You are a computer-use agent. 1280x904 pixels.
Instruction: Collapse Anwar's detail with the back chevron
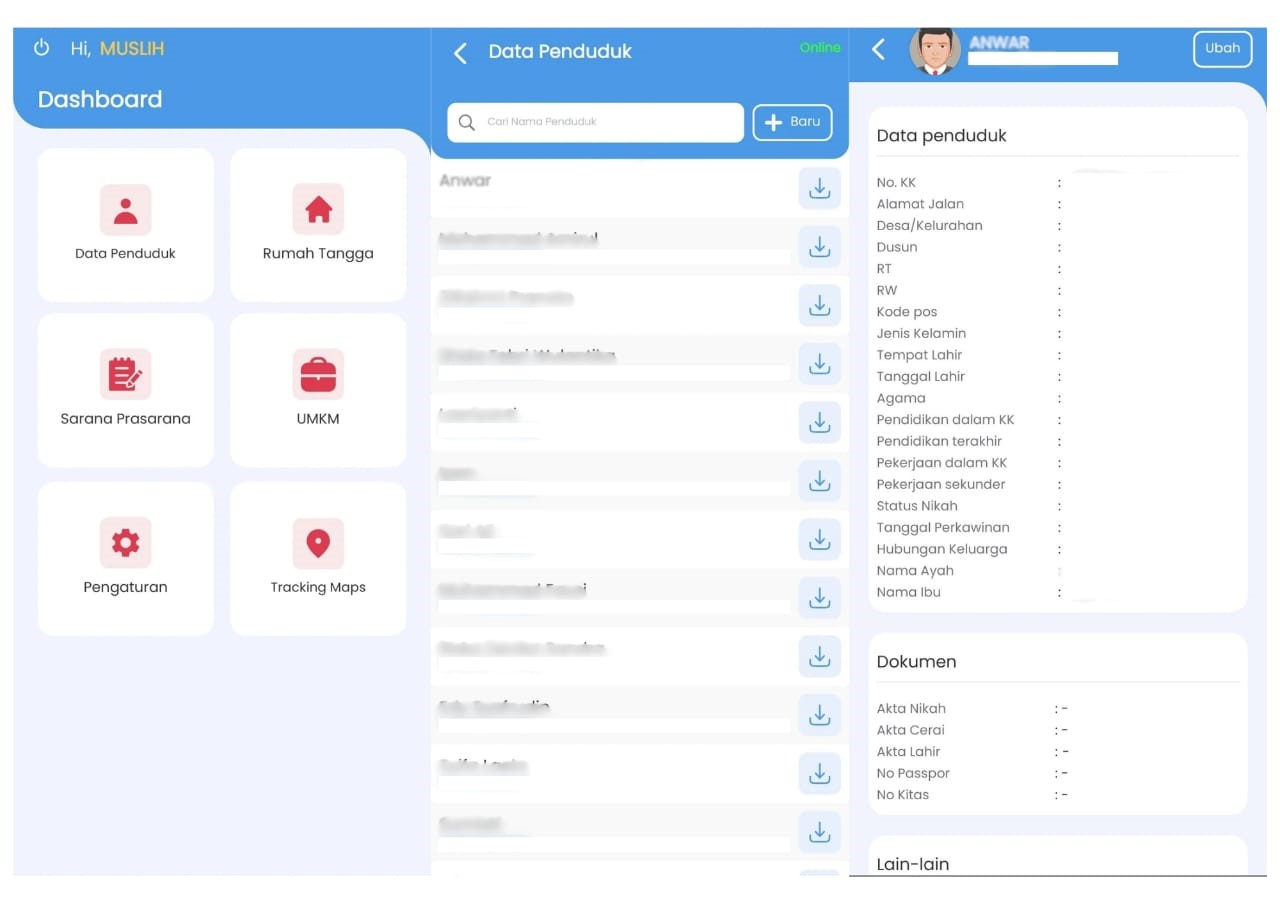point(878,48)
